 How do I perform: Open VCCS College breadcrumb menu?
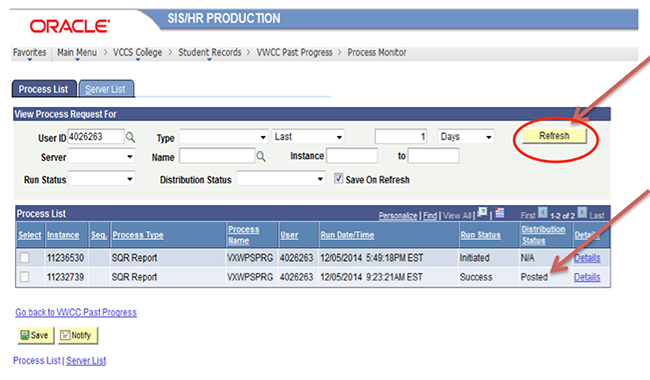[138, 53]
